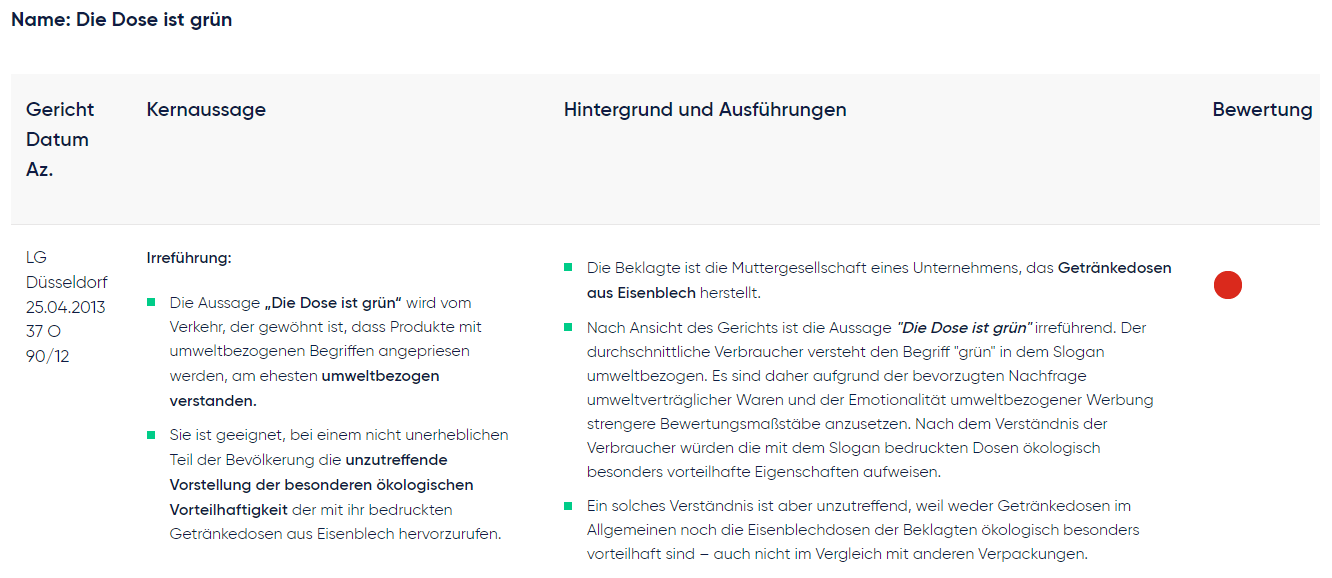The image size is (1332, 578).
Task: Click the case number "37 O 90/12"
Action: click(47, 343)
